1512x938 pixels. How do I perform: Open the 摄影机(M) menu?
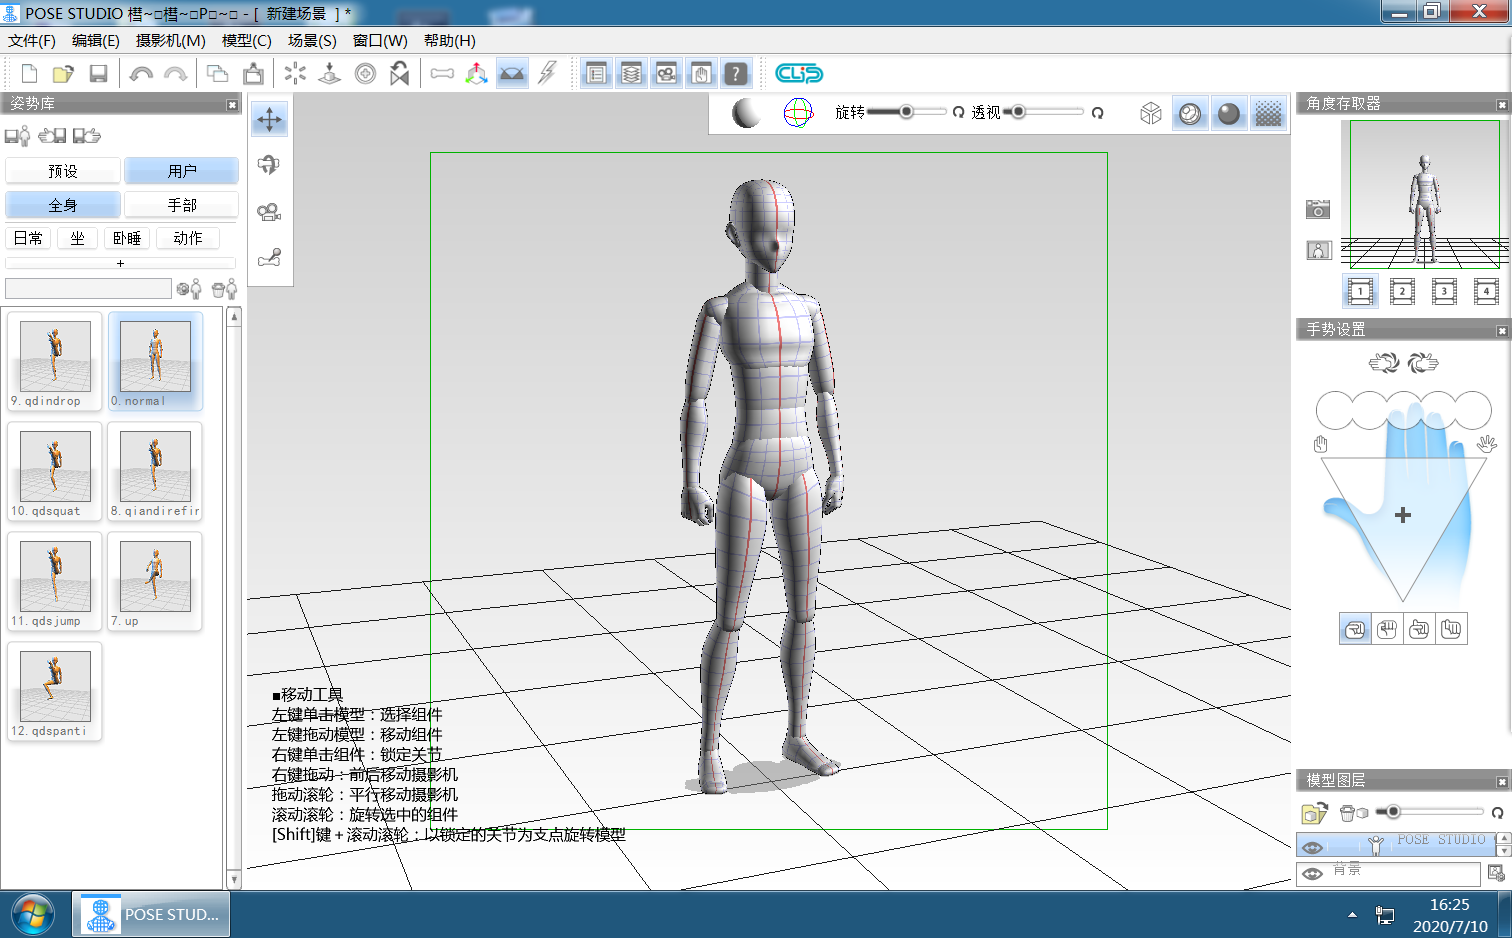171,41
